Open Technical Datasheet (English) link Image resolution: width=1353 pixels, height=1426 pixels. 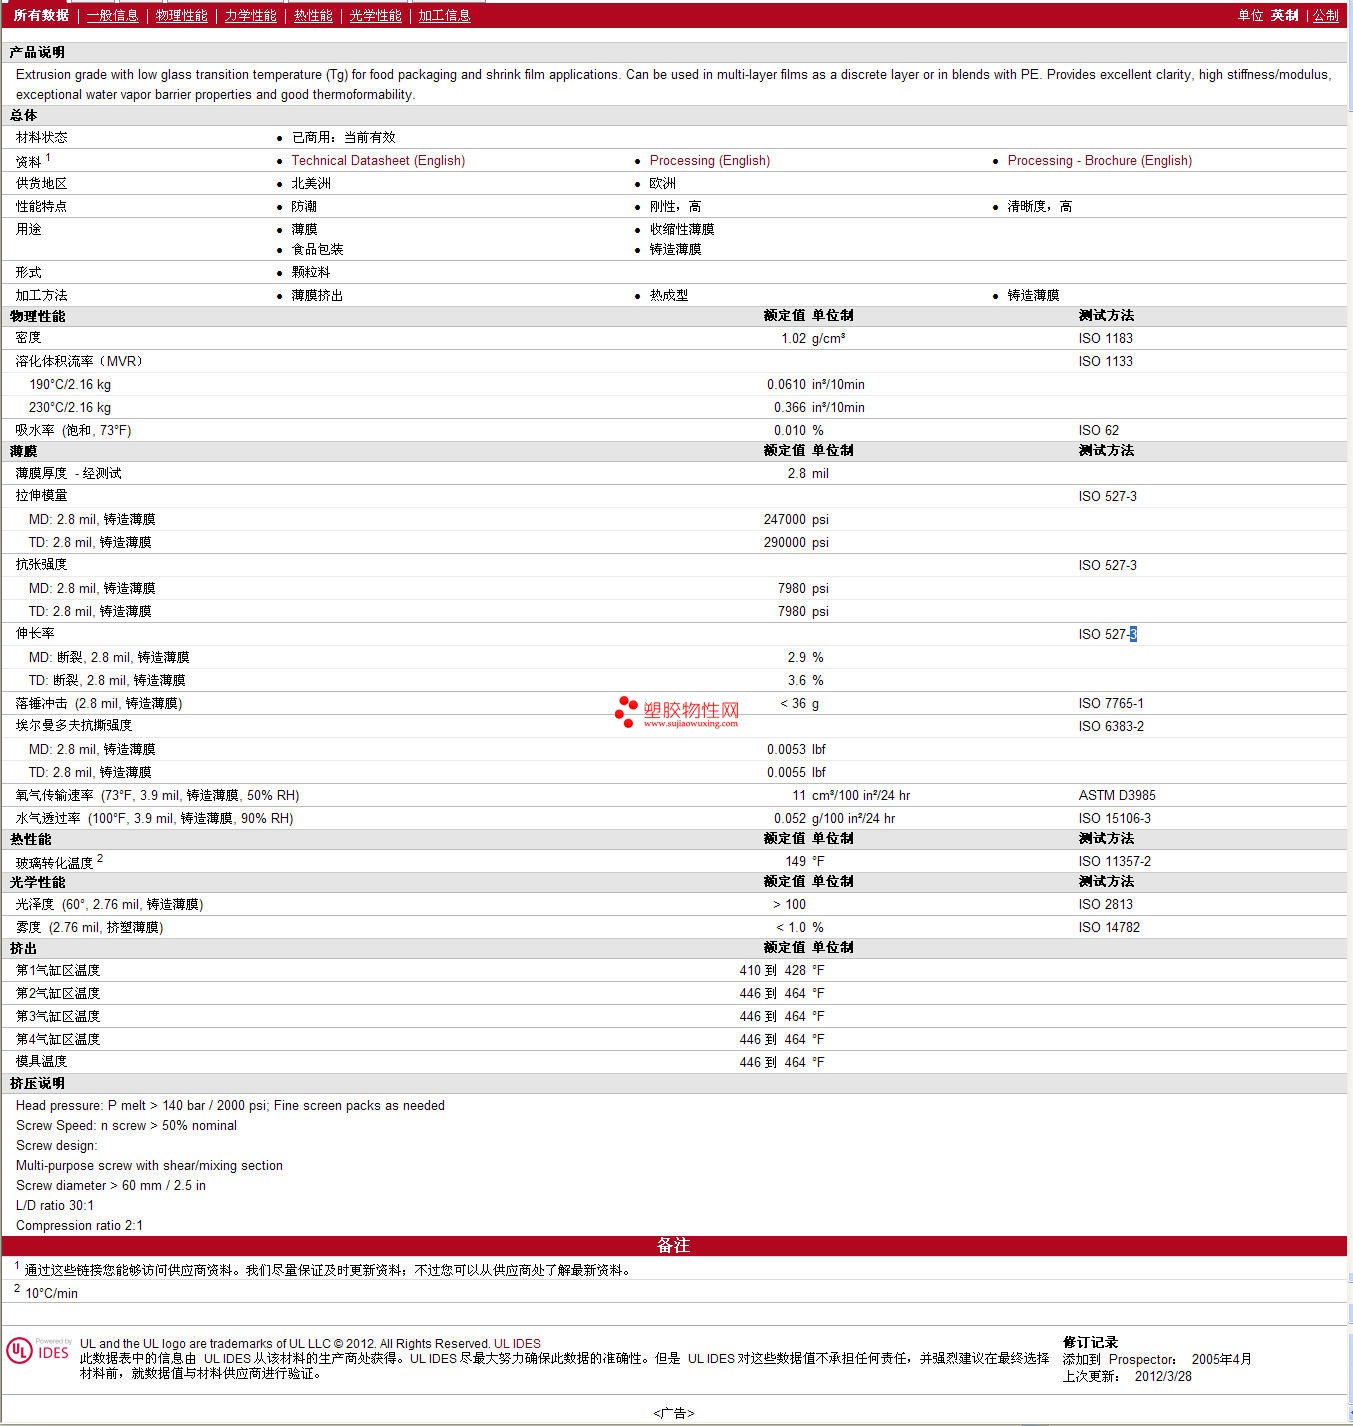[x=378, y=160]
